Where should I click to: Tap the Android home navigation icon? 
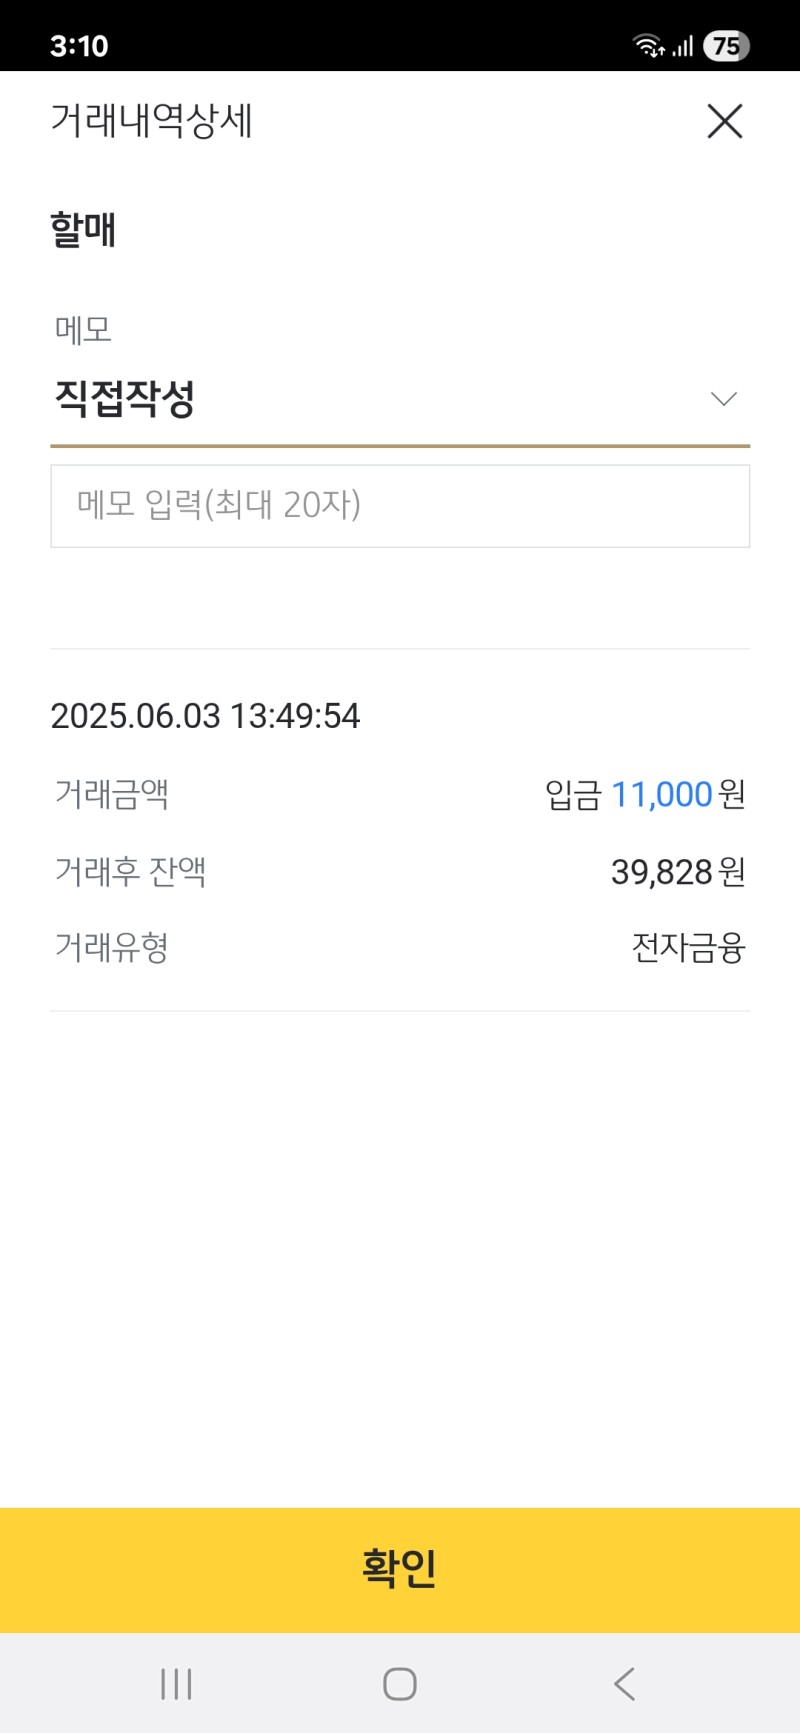400,1684
